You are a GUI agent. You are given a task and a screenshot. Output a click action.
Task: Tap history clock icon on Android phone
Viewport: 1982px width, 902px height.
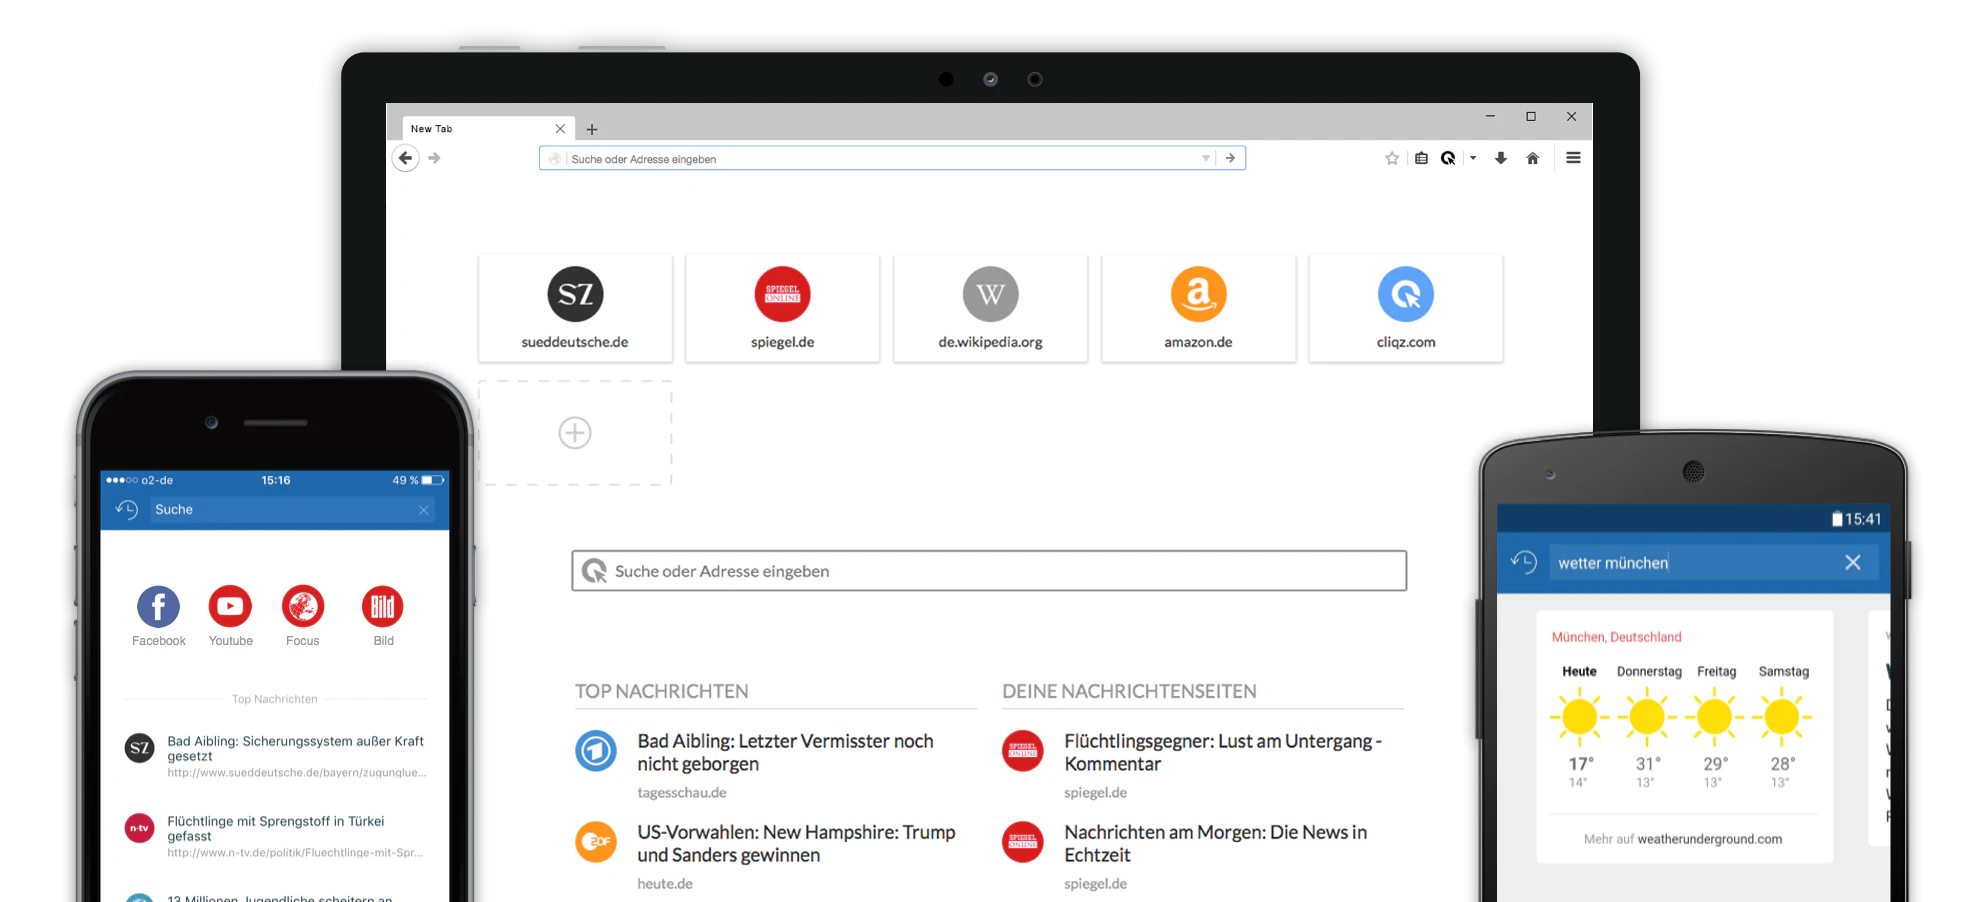tap(1523, 562)
